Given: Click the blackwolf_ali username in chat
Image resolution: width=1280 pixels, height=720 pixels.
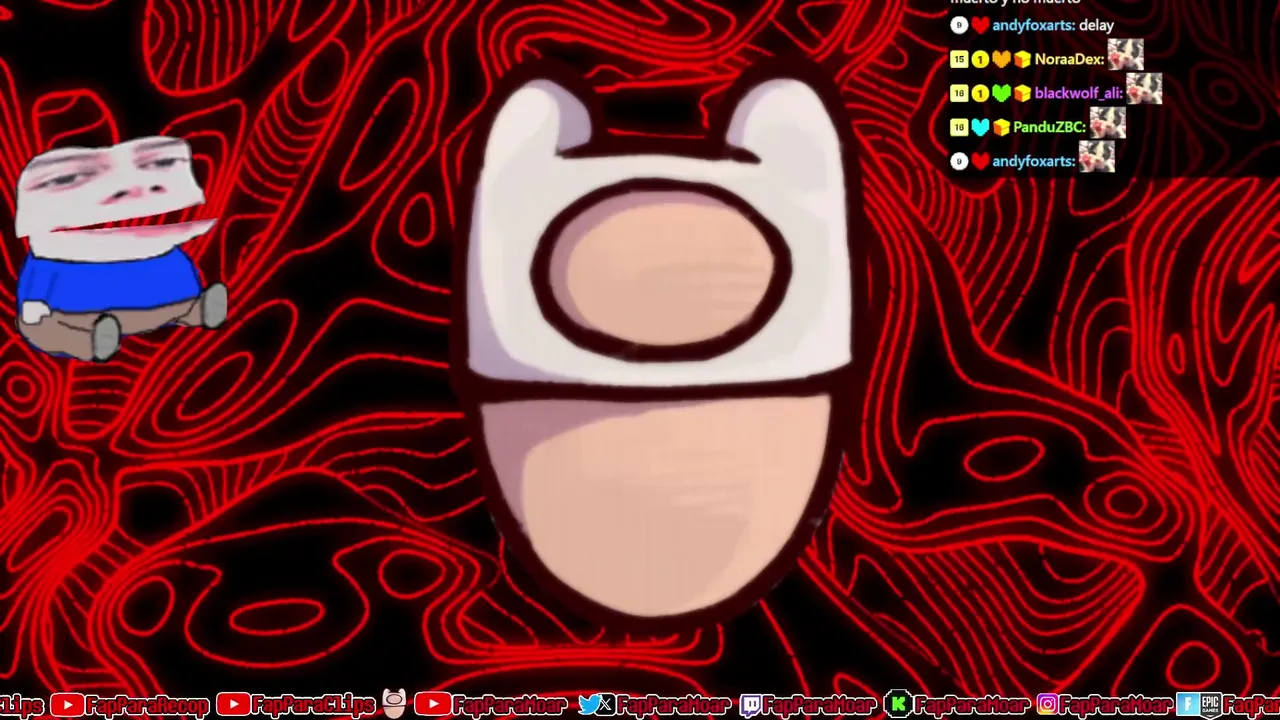Looking at the screenshot, I should point(1078,94).
